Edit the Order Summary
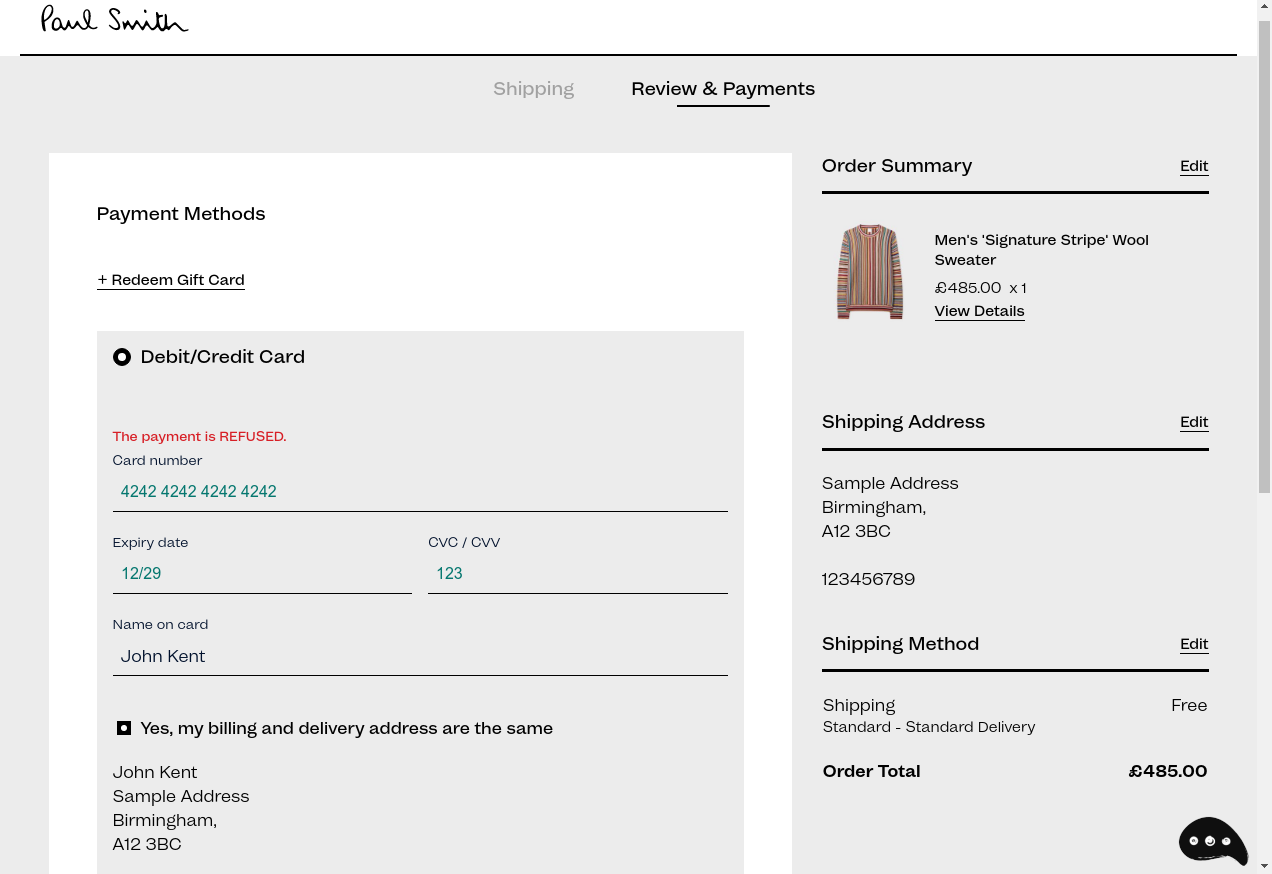The image size is (1272, 874). coord(1194,166)
